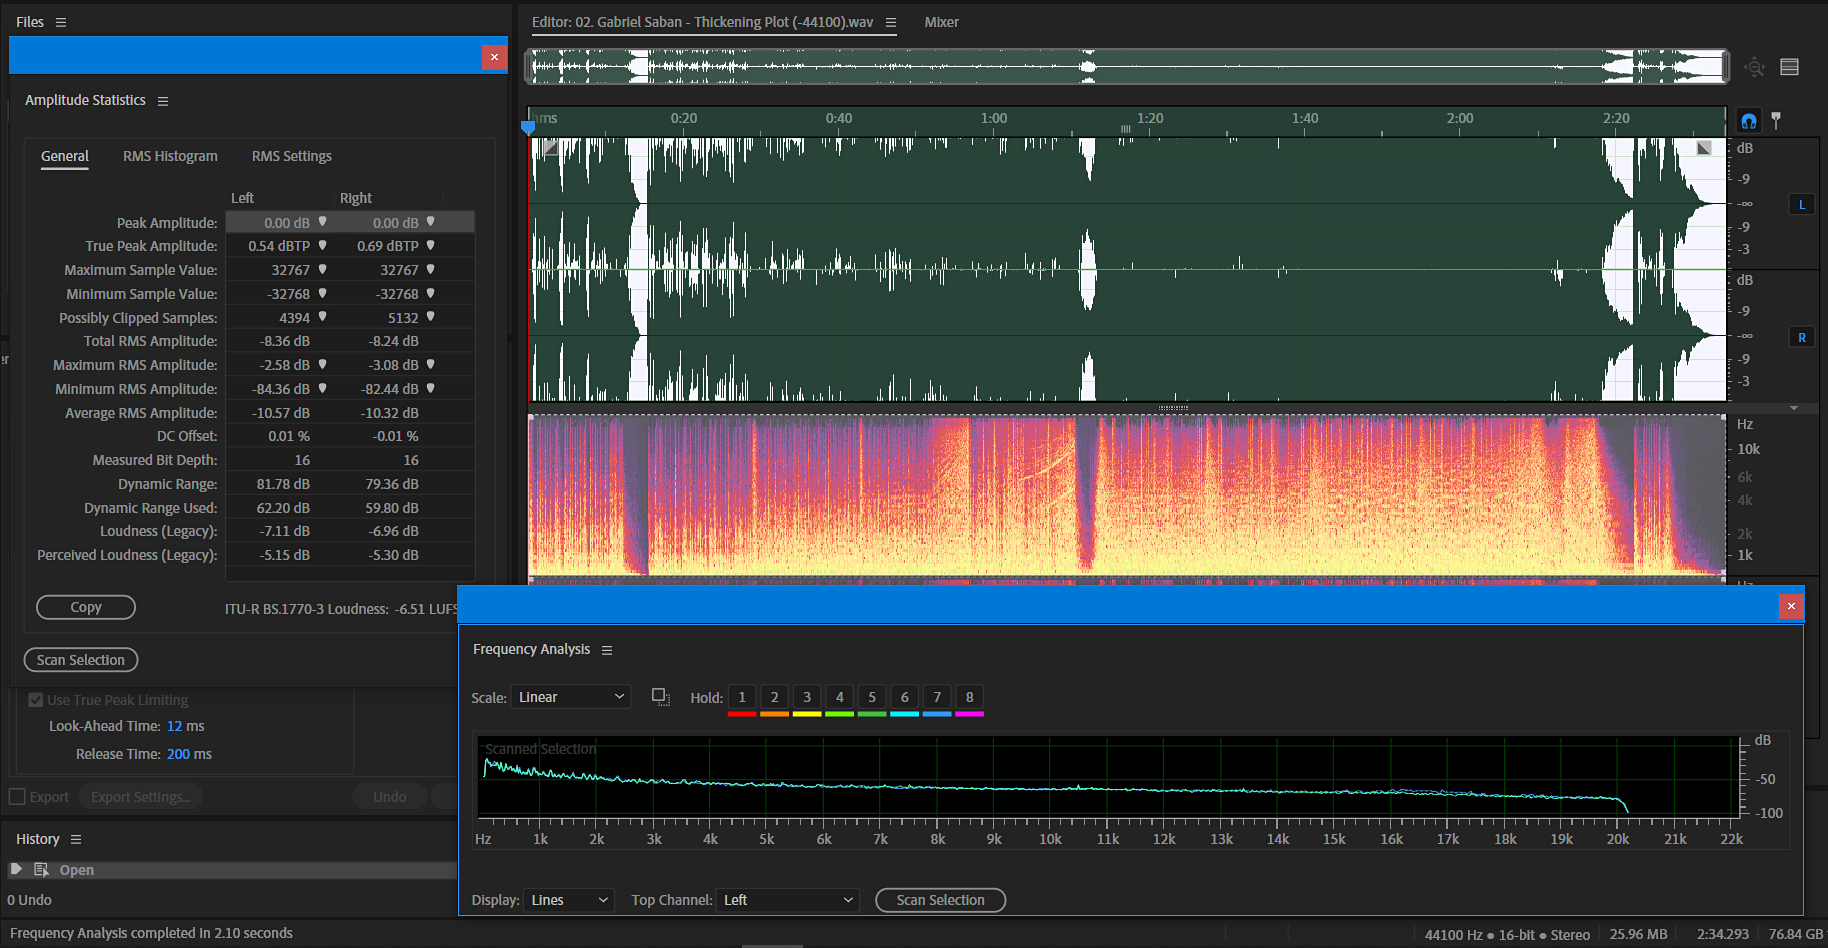Select the Mixer tab
The image size is (1828, 948).
pos(941,21)
